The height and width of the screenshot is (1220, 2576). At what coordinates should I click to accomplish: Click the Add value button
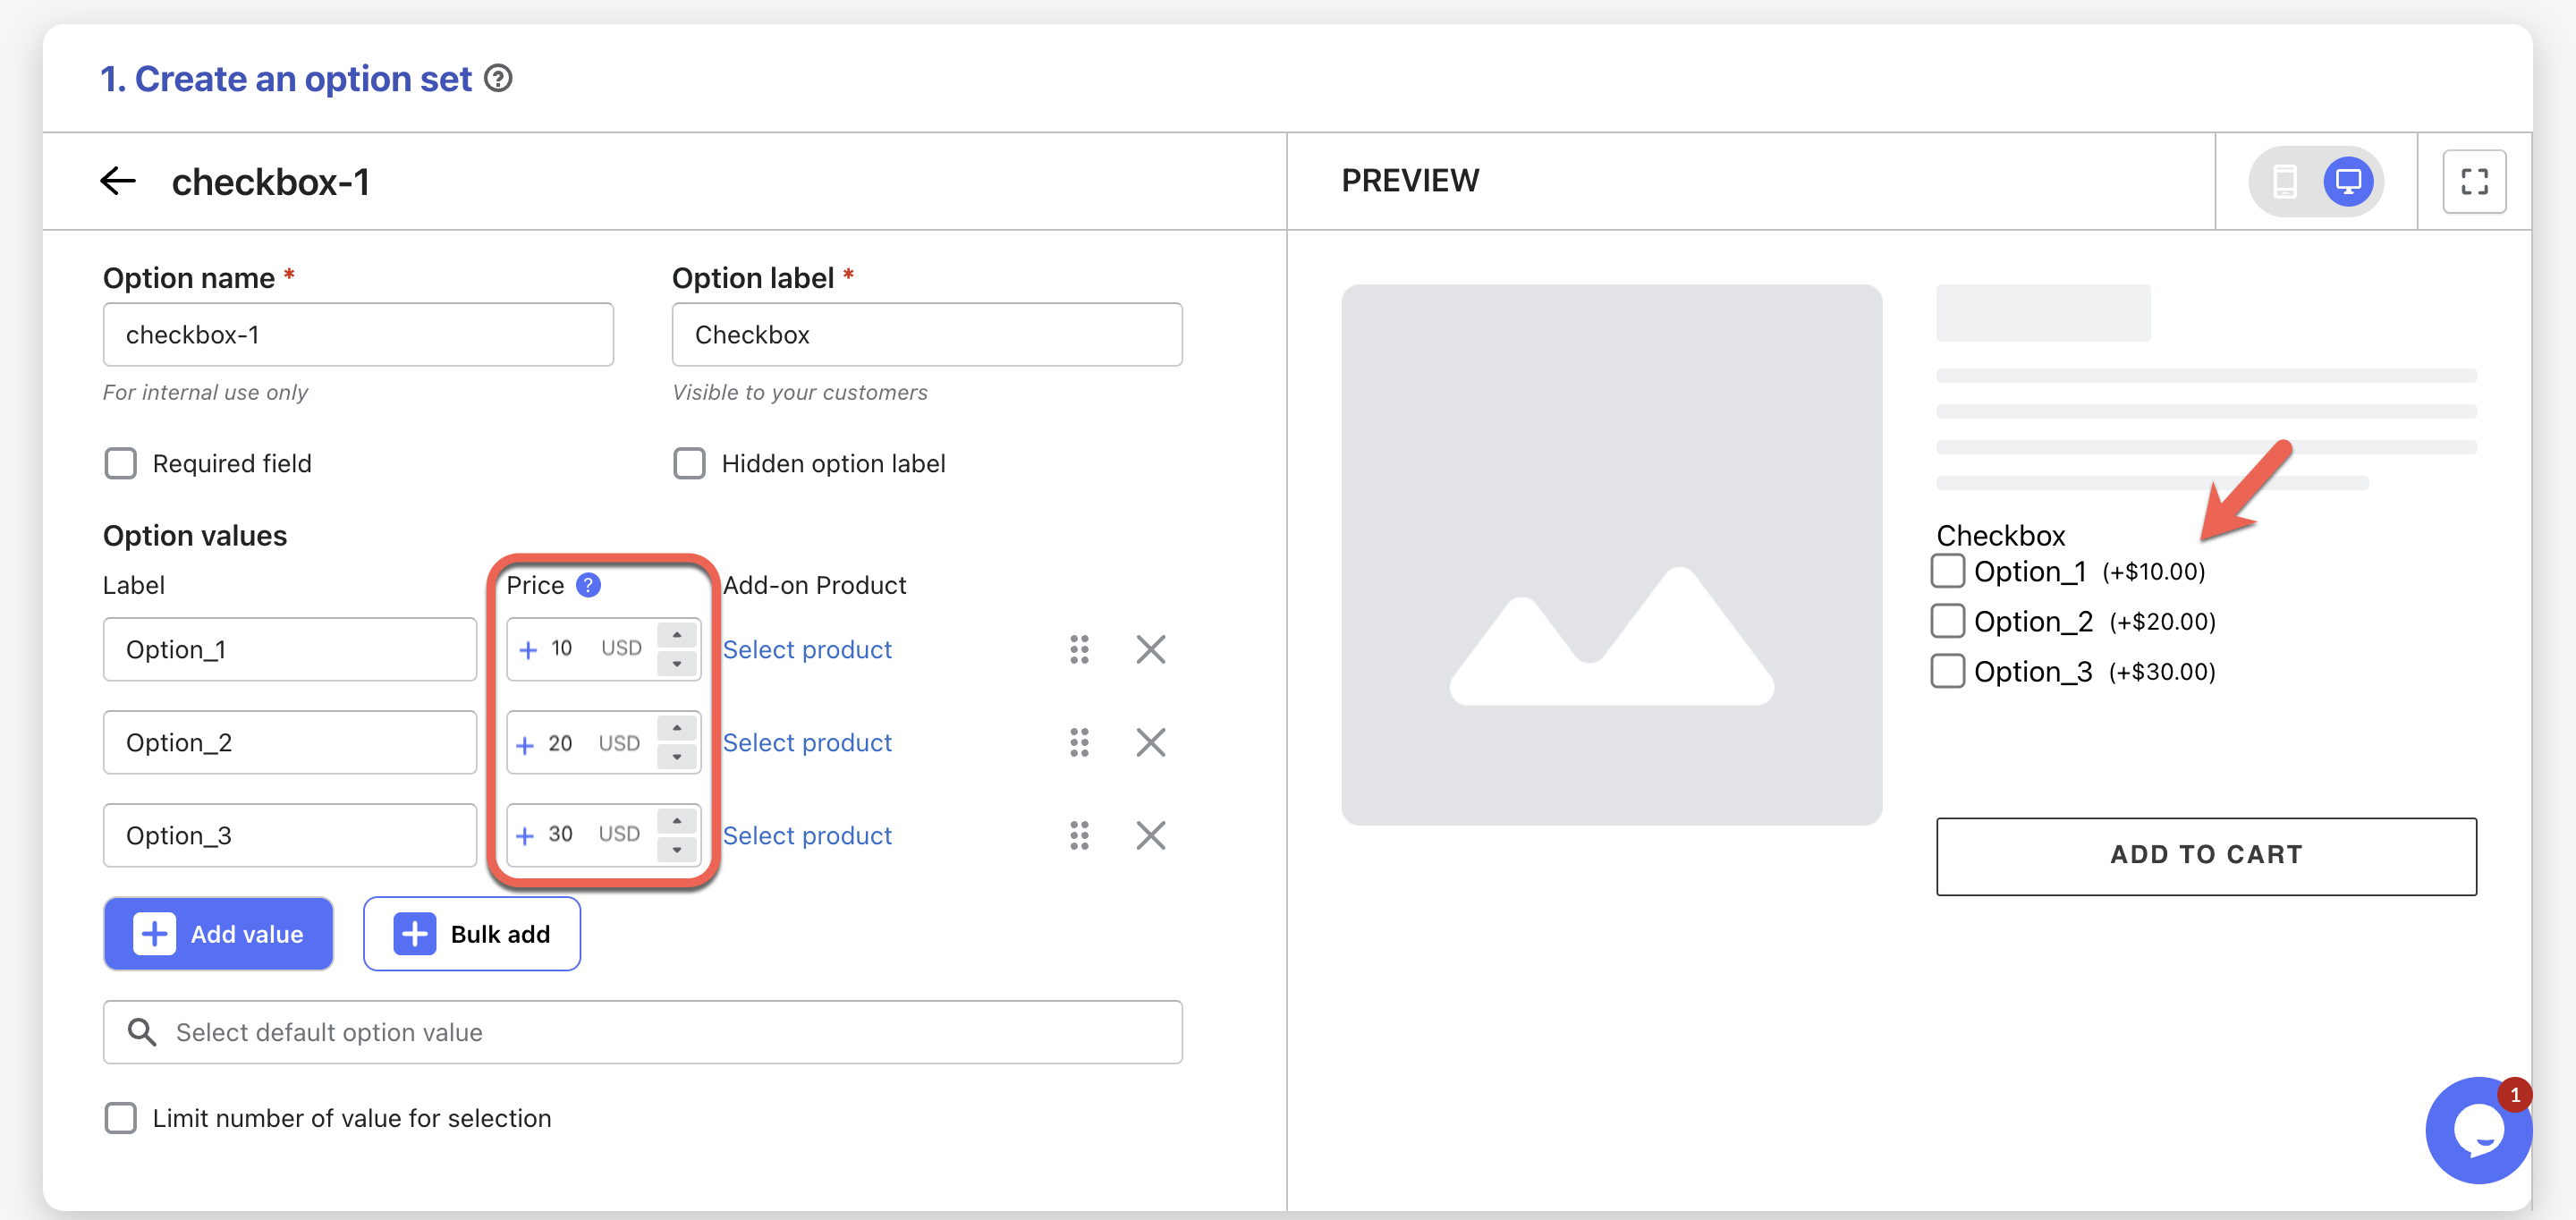(218, 933)
